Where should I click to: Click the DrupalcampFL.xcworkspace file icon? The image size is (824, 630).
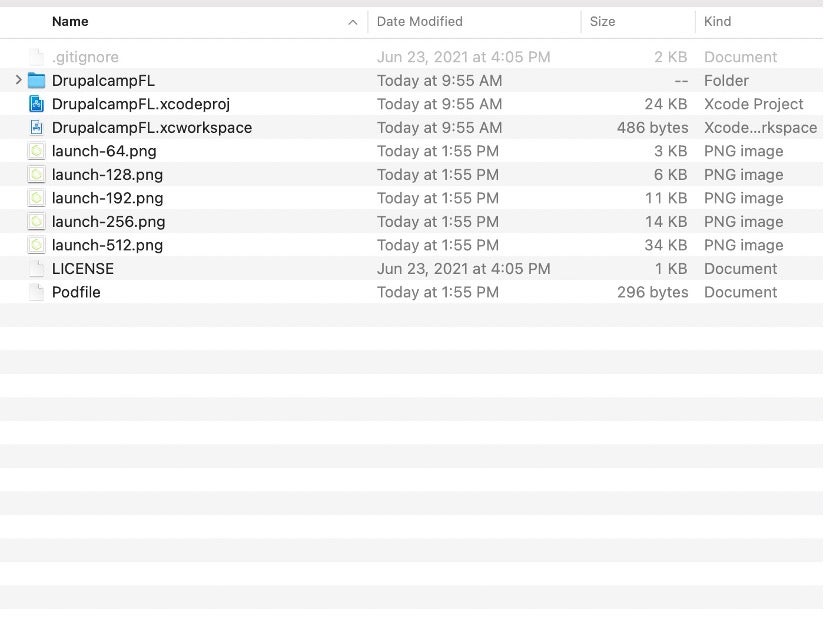coord(37,128)
